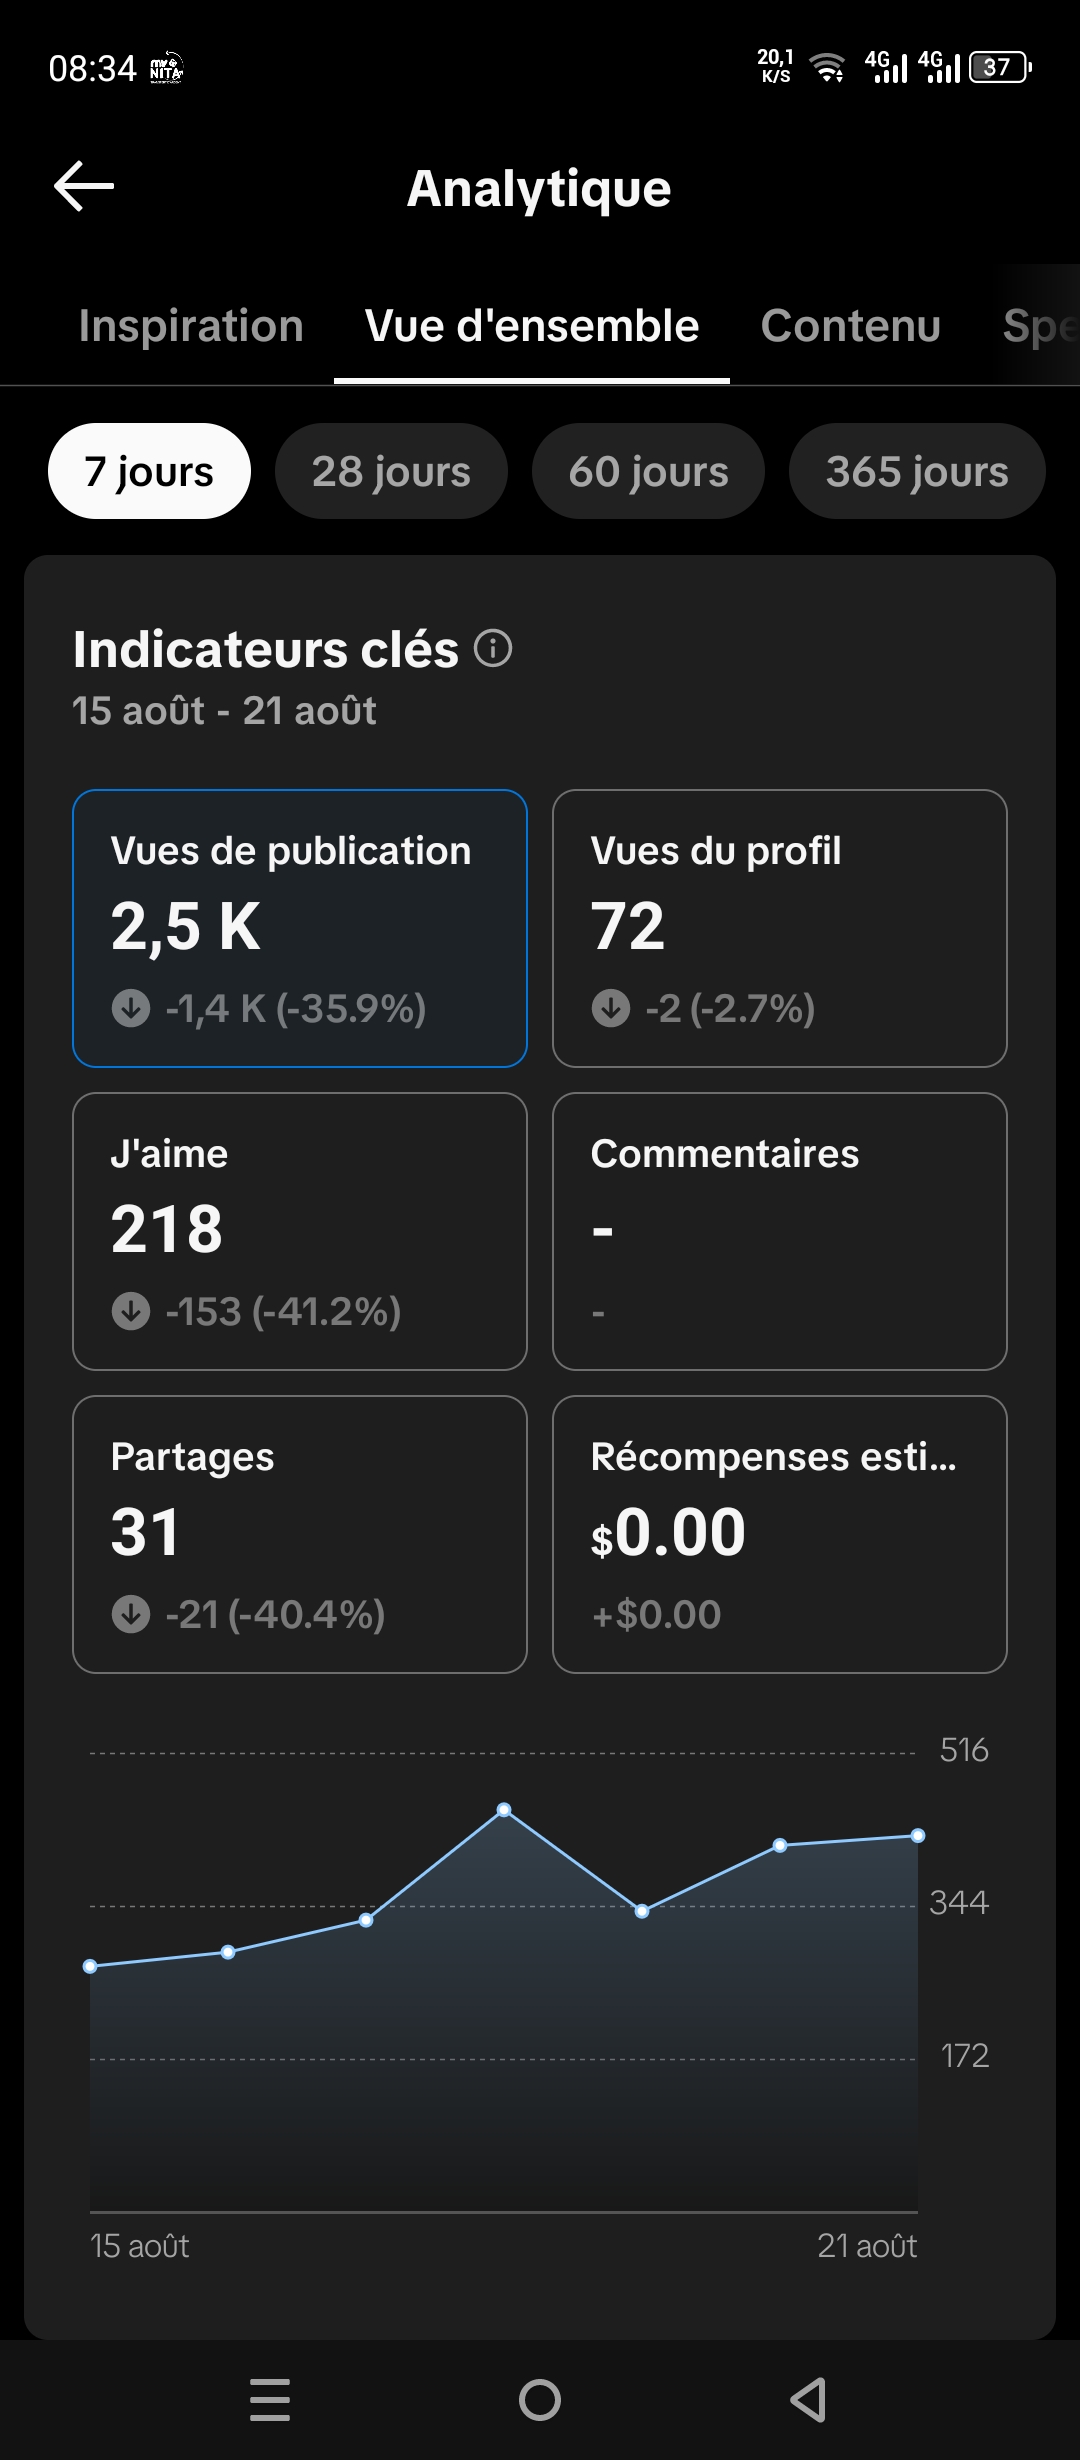This screenshot has width=1080, height=2460.
Task: Open the Récompenses estimées card
Action: tap(780, 1534)
